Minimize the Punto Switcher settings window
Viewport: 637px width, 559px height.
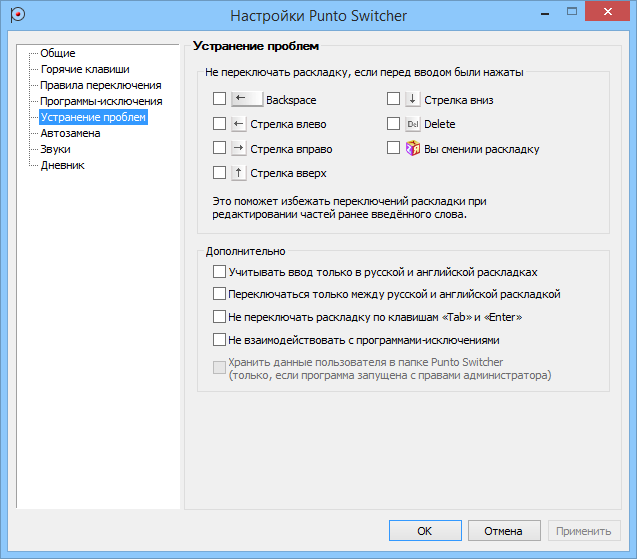click(x=545, y=12)
